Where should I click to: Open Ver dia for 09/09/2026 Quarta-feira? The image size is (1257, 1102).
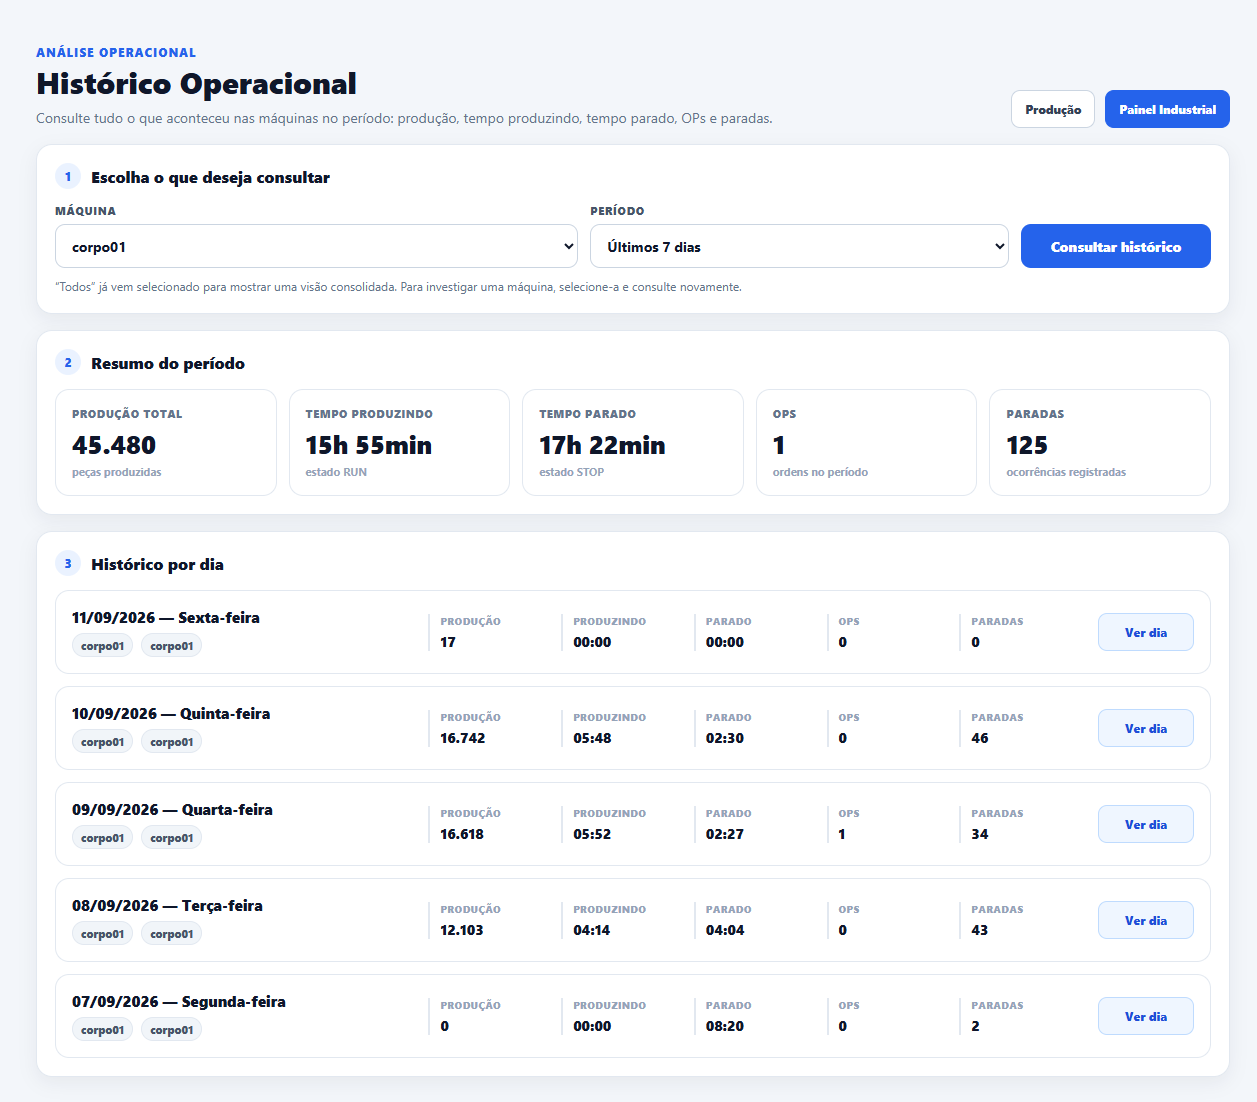point(1145,824)
